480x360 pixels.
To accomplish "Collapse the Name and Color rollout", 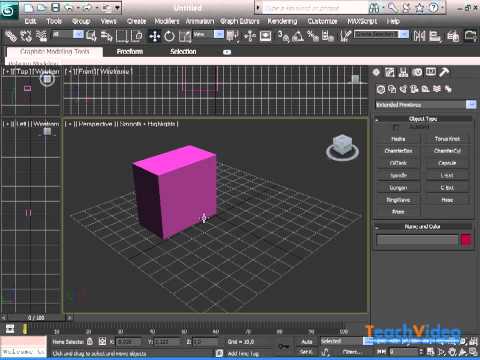I will pos(423,227).
